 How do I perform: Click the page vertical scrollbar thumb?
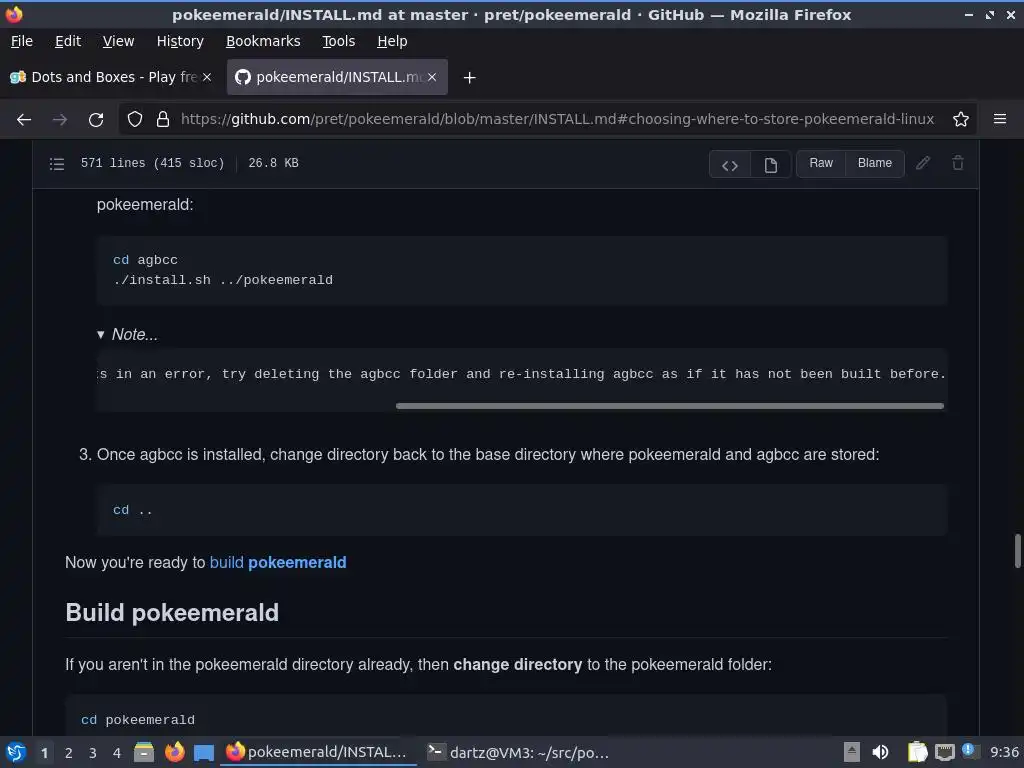tap(1017, 551)
